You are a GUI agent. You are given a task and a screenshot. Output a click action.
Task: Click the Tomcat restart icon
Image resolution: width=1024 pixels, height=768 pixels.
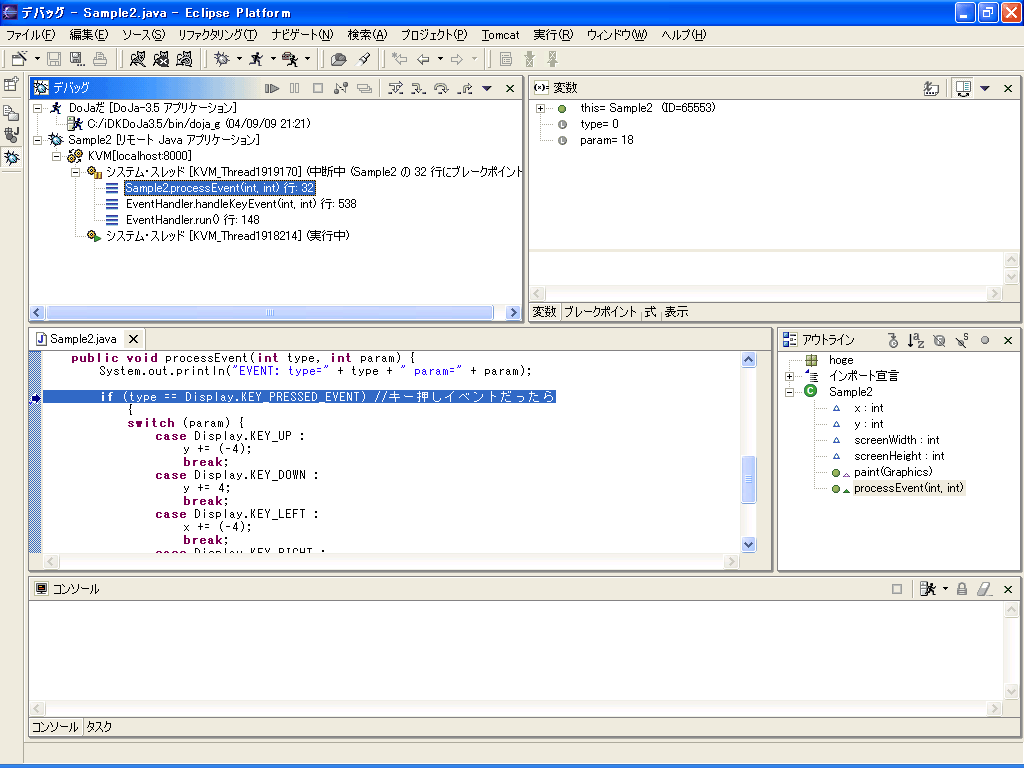pos(184,59)
